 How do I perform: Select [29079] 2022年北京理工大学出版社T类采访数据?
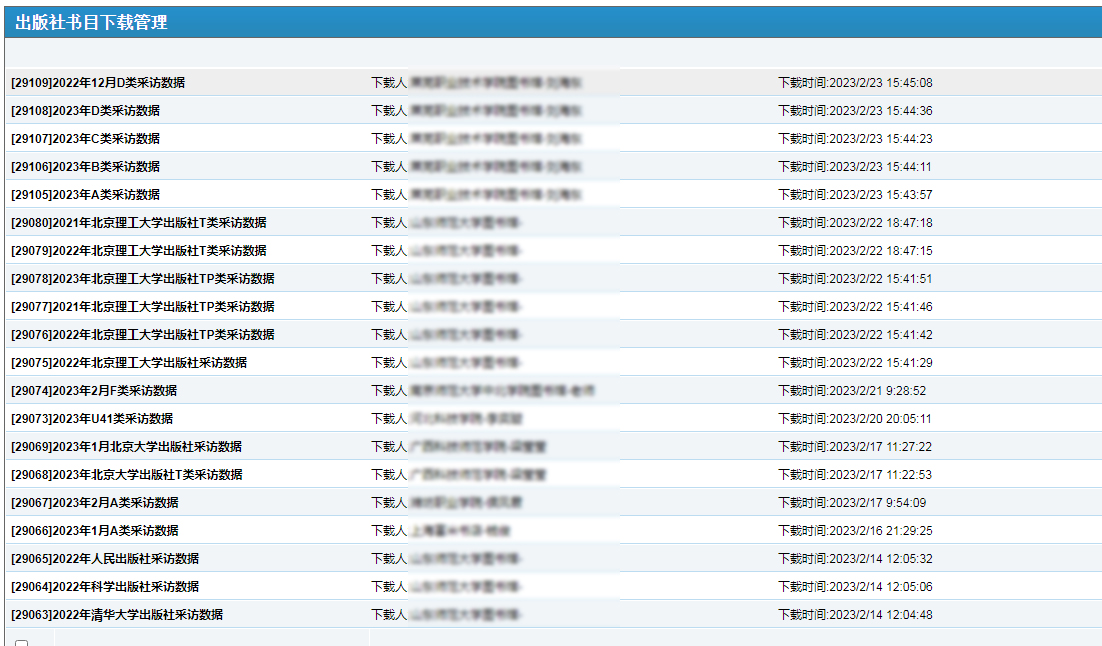139,251
